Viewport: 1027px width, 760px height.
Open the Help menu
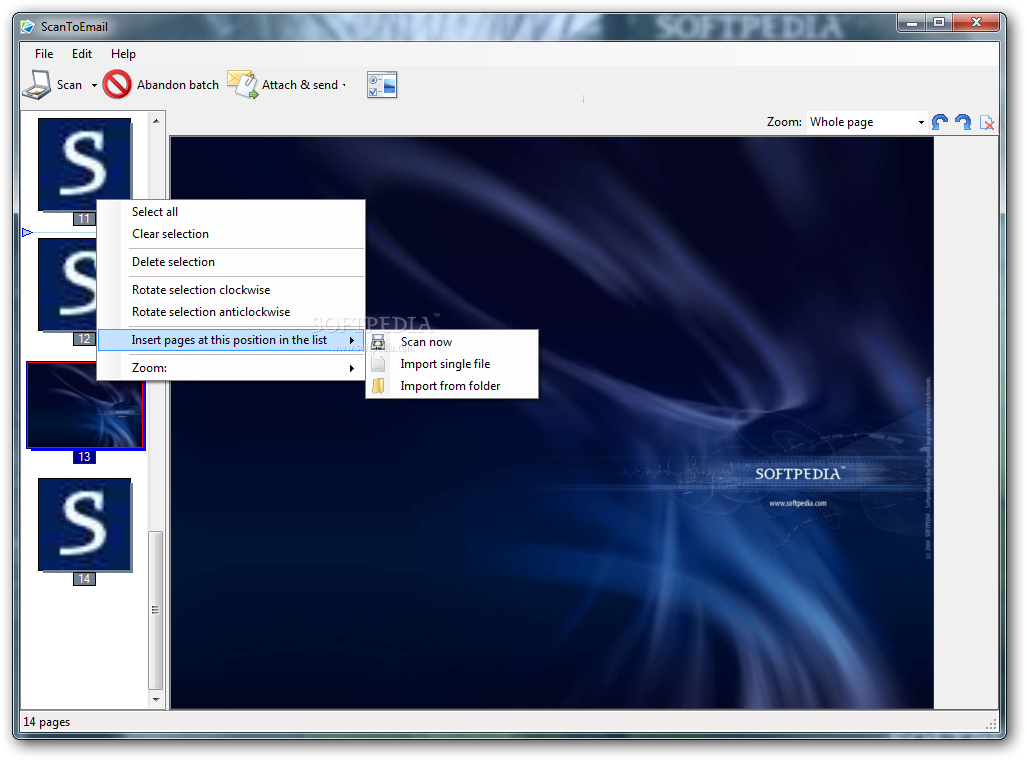point(123,54)
